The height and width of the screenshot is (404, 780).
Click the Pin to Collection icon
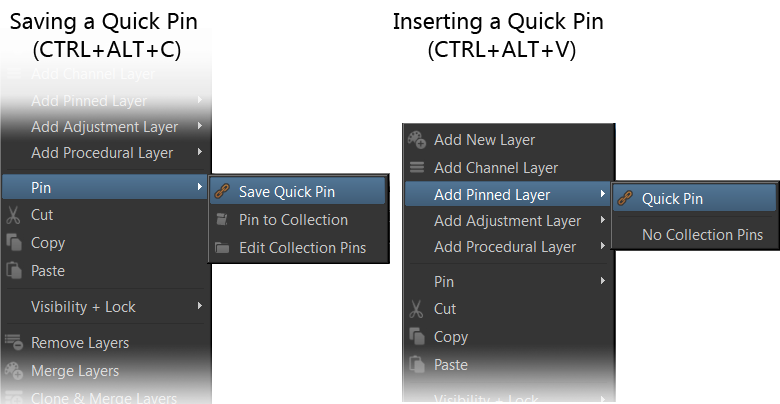pos(222,220)
